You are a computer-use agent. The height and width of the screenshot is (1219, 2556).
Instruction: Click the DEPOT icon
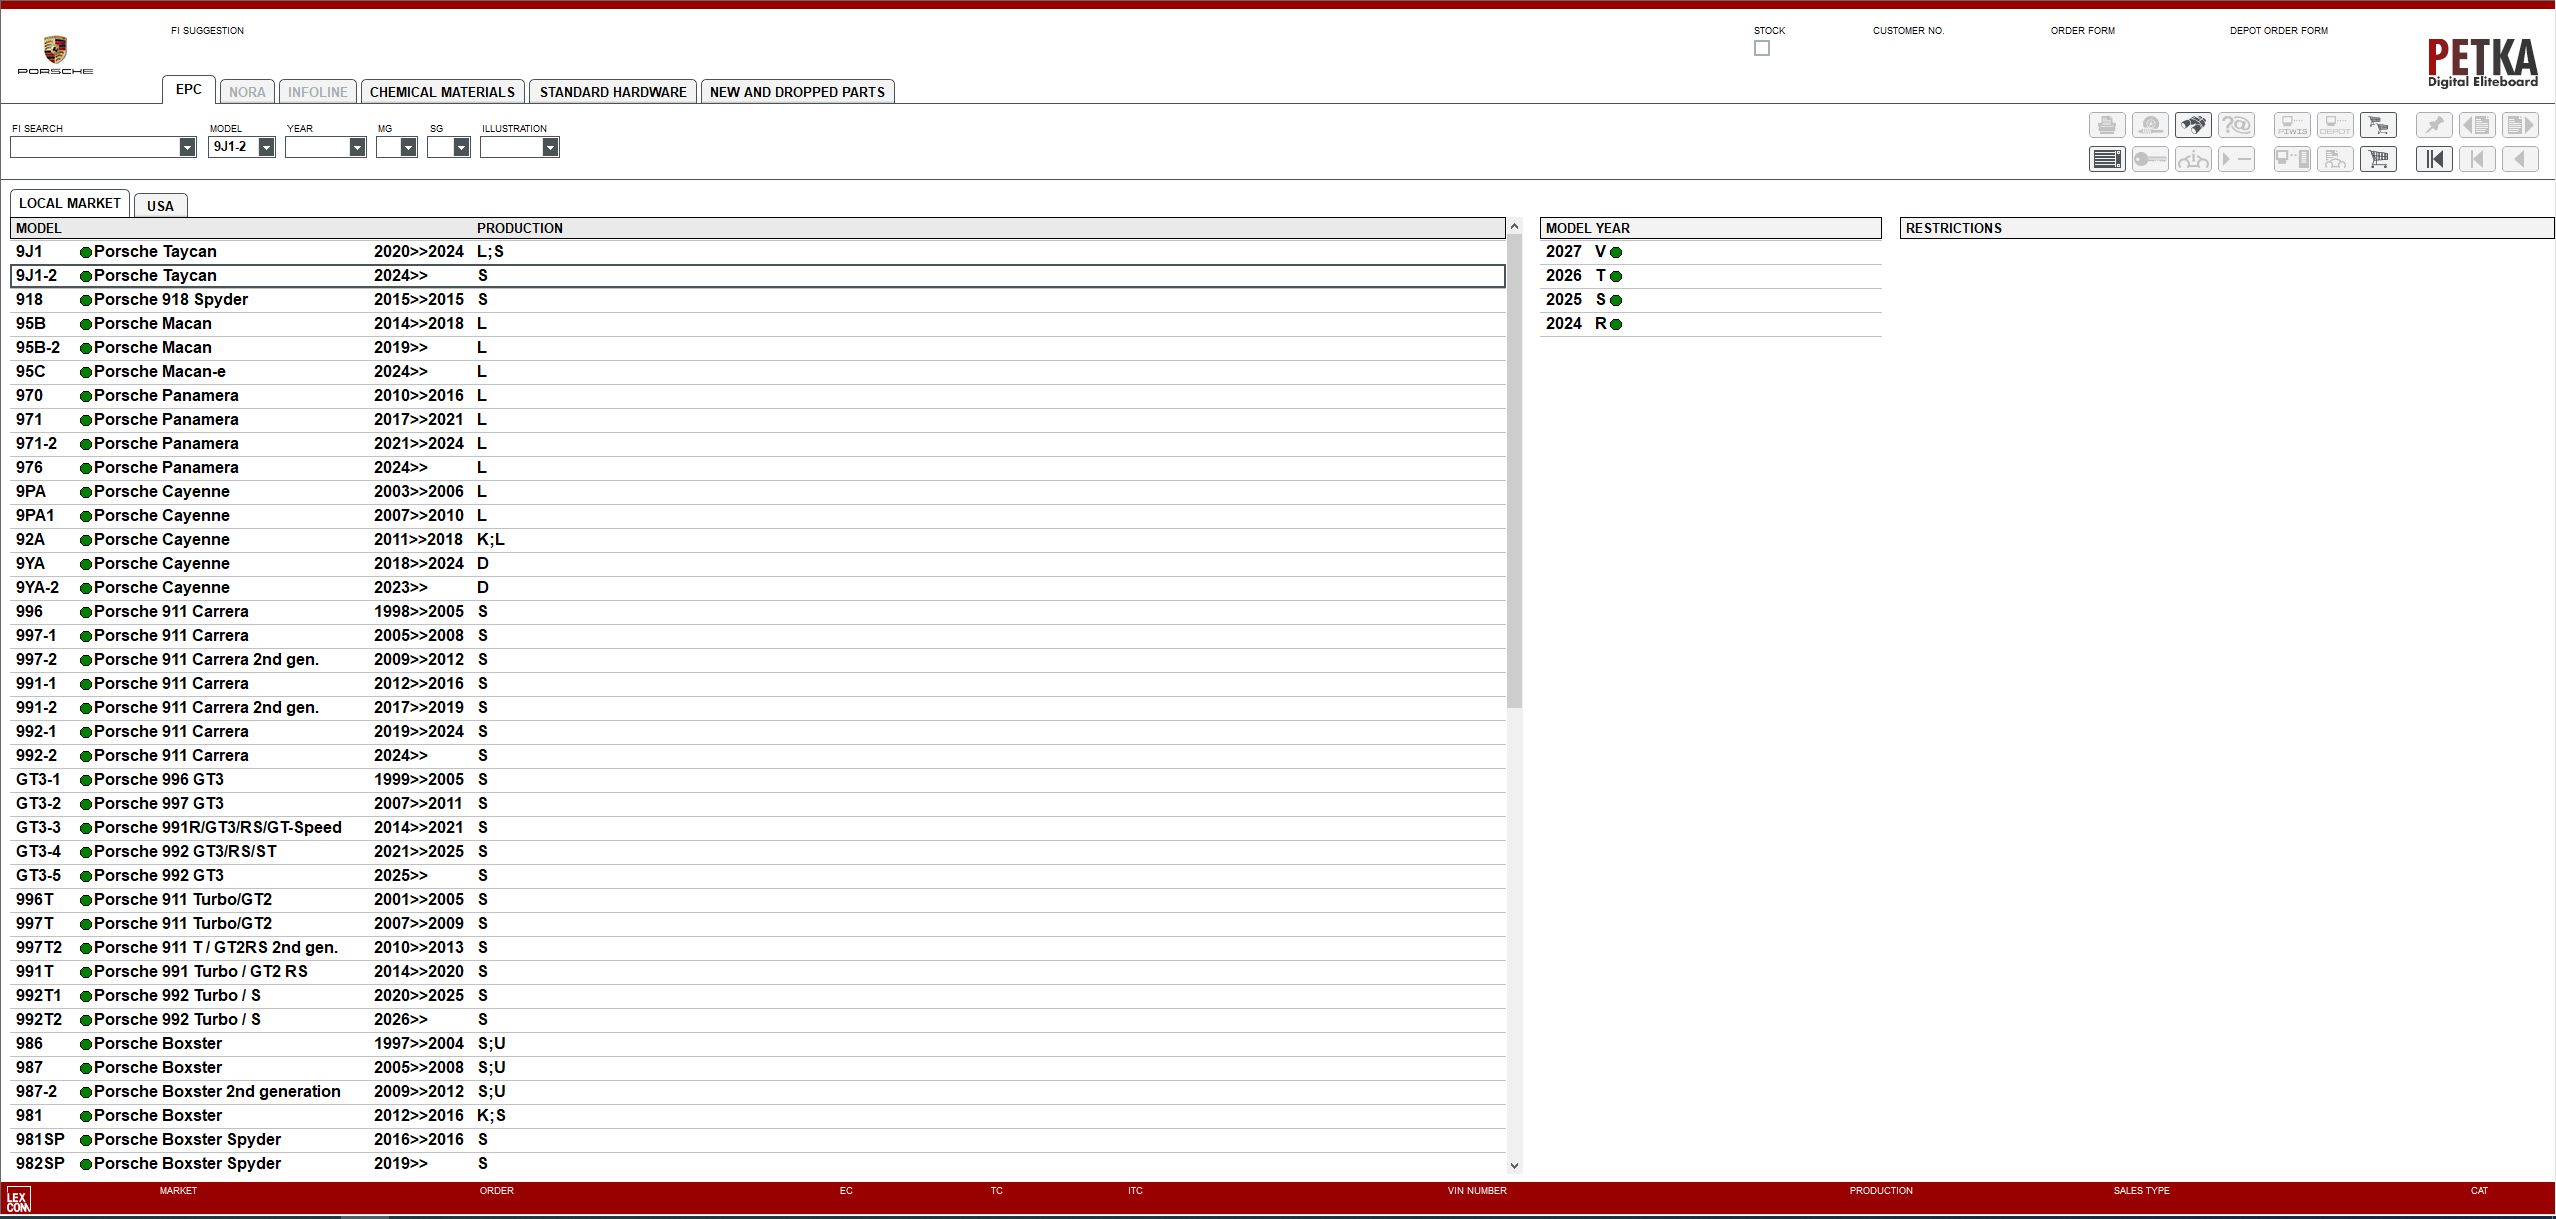[2335, 125]
